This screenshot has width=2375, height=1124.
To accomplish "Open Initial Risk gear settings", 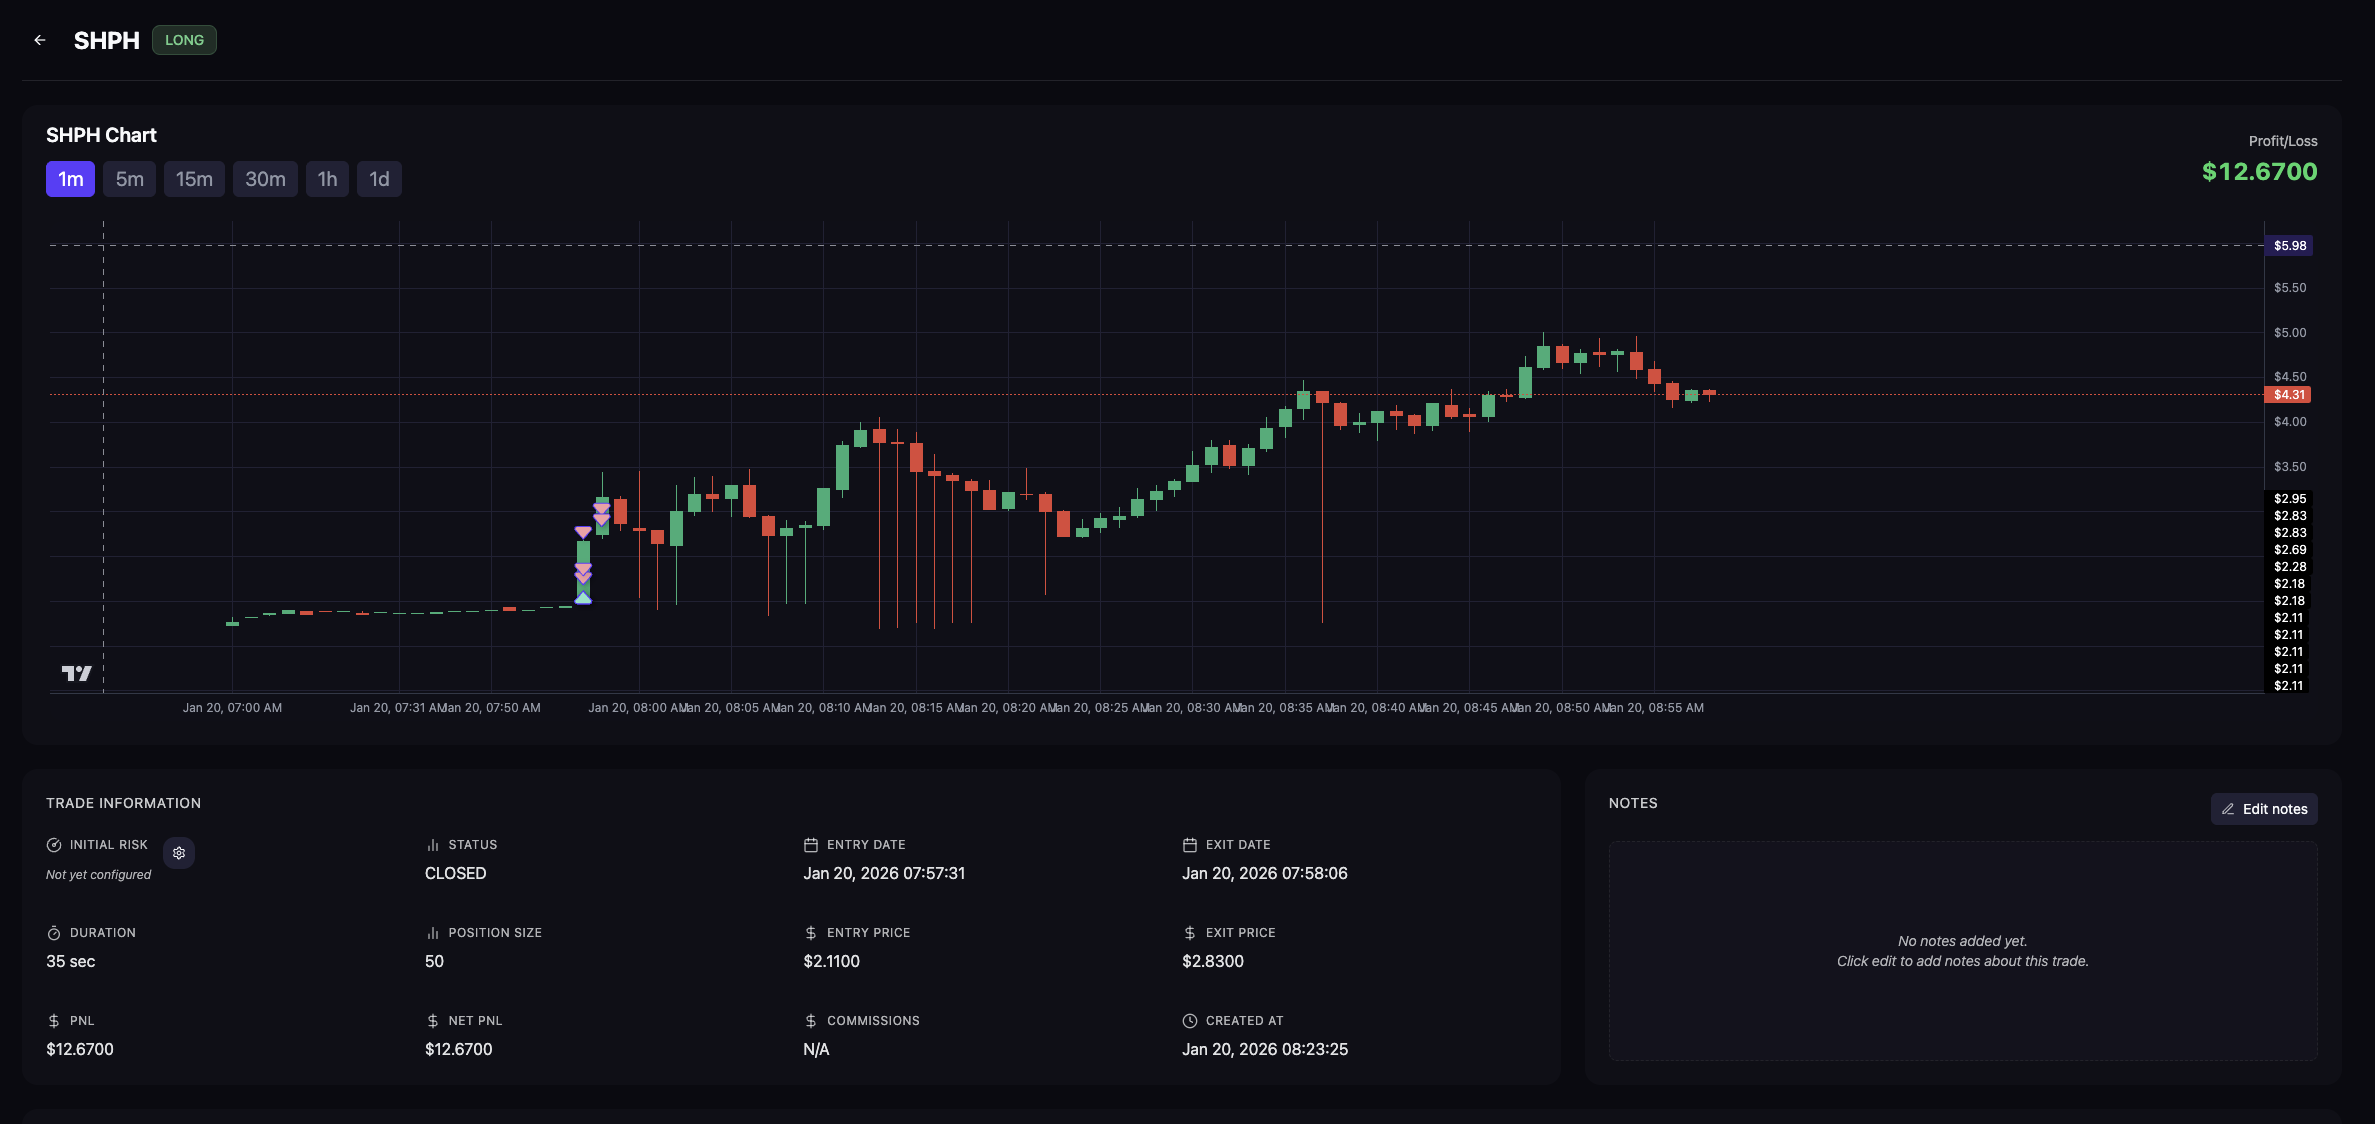I will point(179,853).
